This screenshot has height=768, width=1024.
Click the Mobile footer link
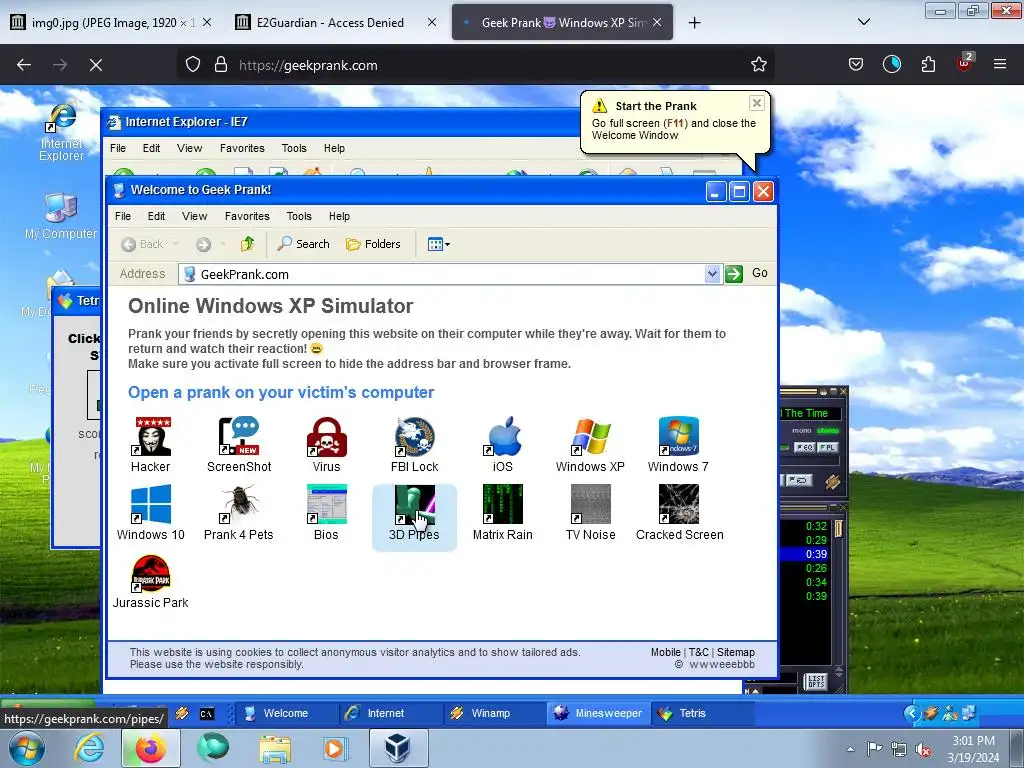coord(665,652)
